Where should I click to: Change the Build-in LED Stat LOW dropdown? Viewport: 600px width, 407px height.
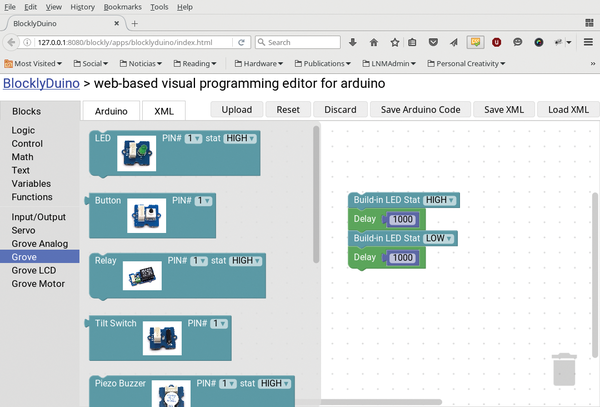439,238
